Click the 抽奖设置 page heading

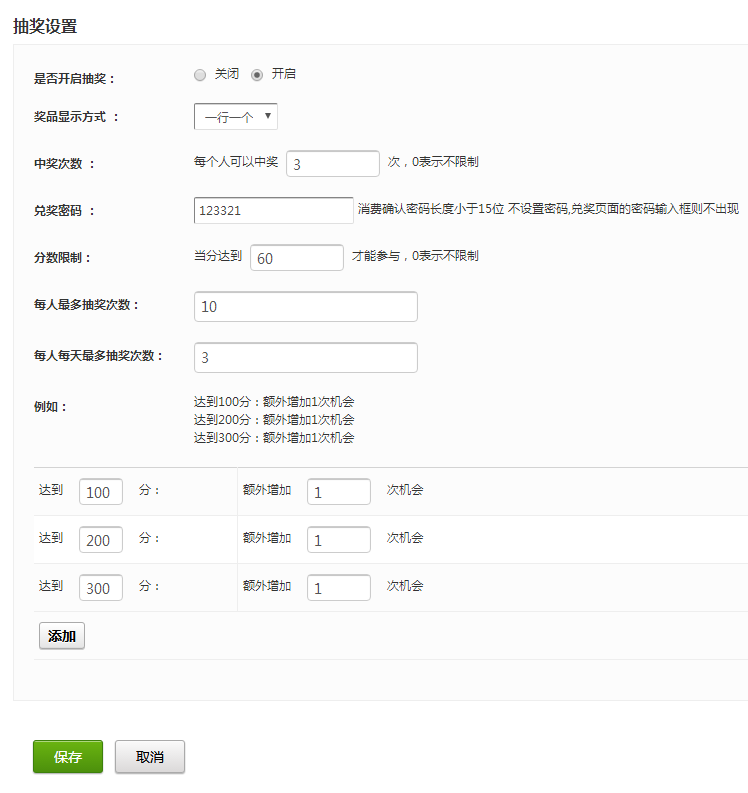[x=45, y=27]
